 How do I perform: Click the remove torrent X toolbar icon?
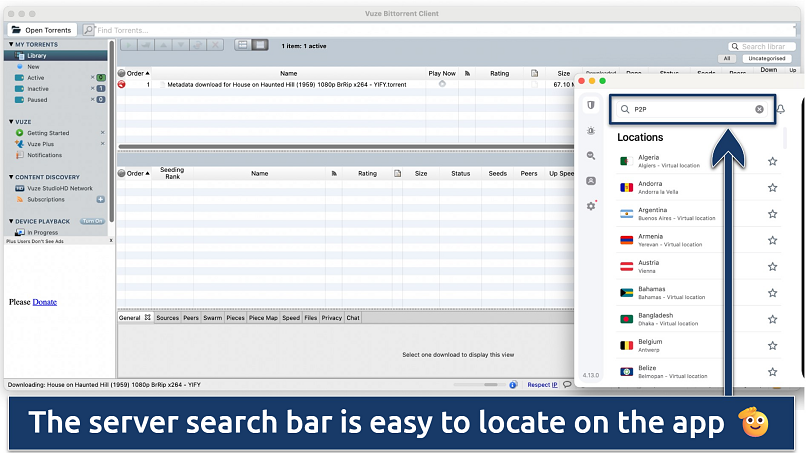point(213,45)
